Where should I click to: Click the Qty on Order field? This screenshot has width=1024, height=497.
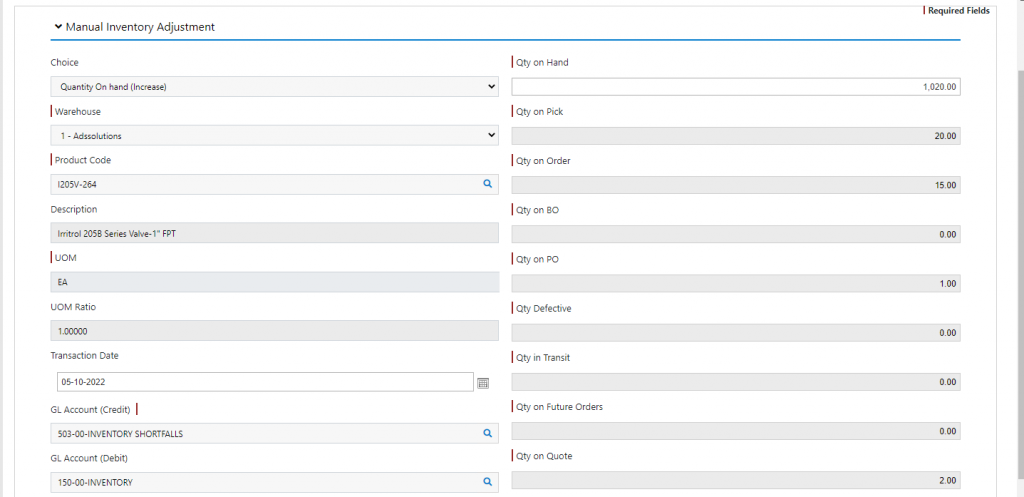736,185
